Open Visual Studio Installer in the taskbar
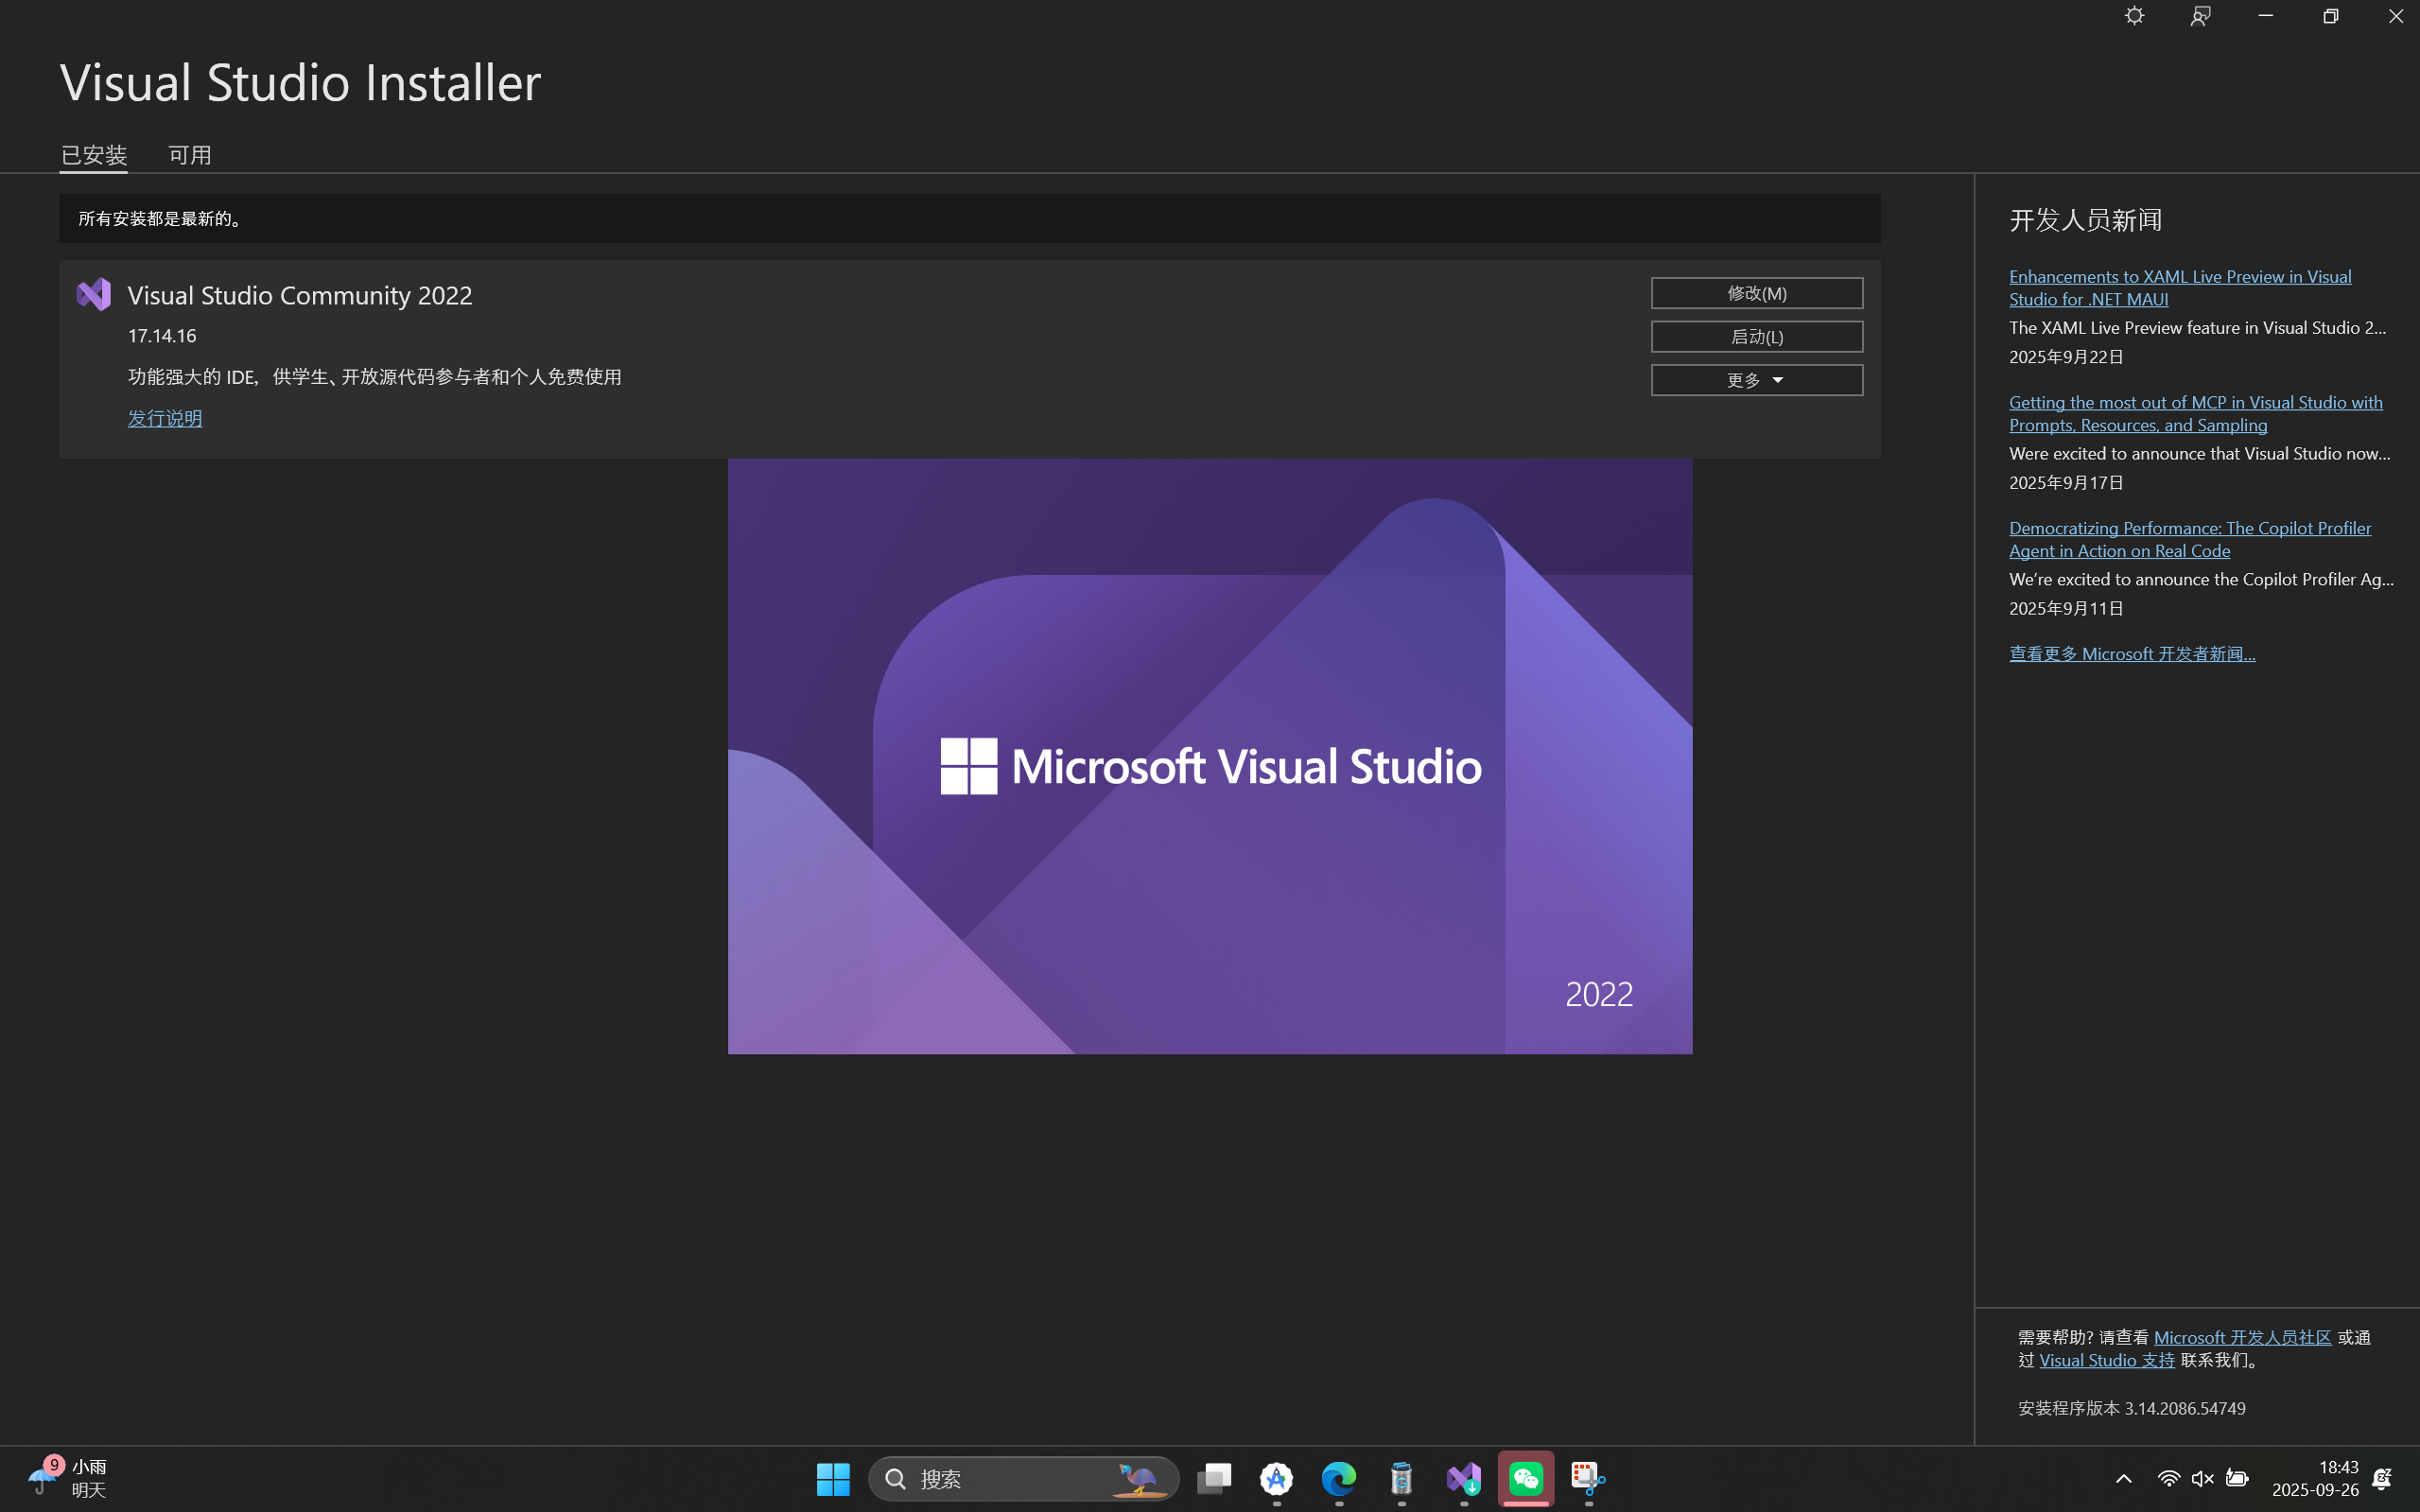This screenshot has height=1512, width=2420. [x=1464, y=1478]
